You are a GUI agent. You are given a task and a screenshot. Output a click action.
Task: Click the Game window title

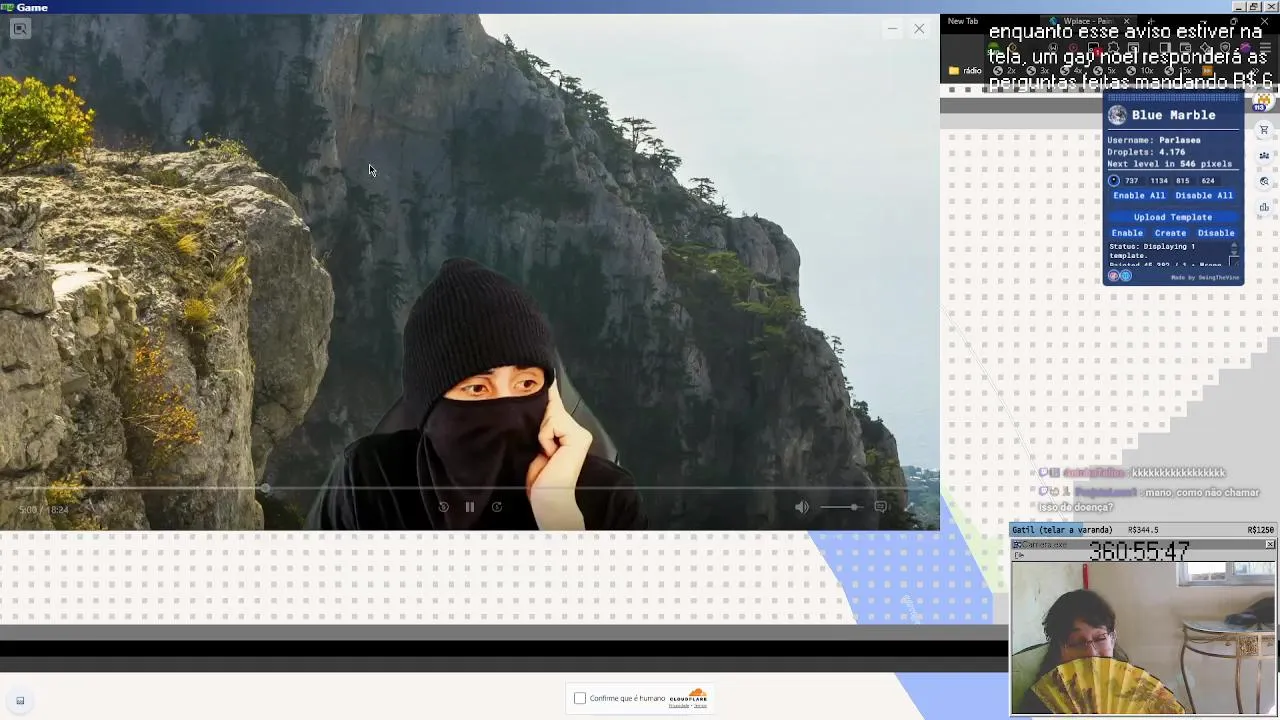point(32,7)
